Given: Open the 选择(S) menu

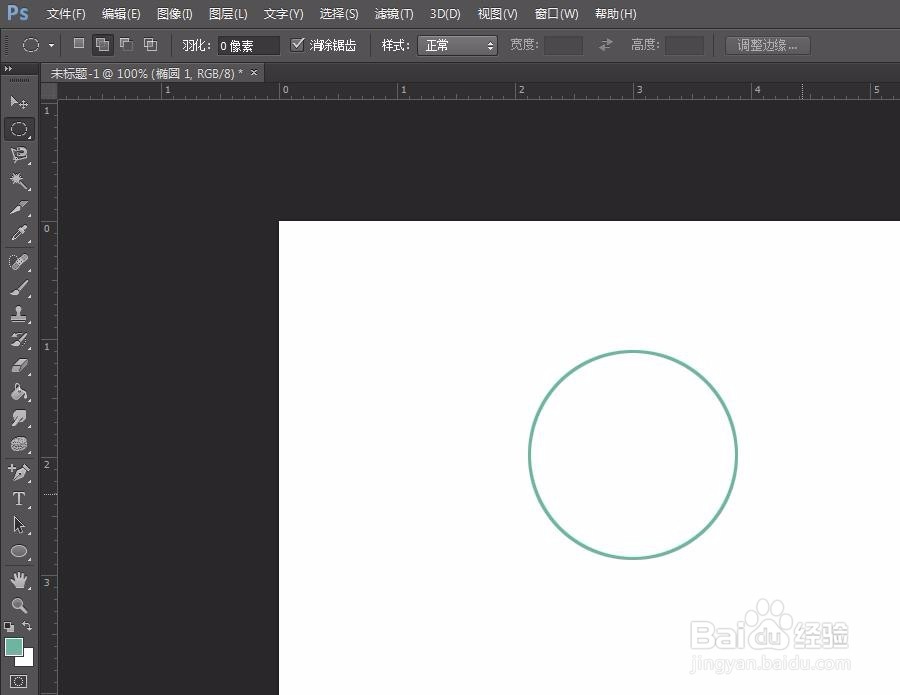Looking at the screenshot, I should click(x=339, y=14).
